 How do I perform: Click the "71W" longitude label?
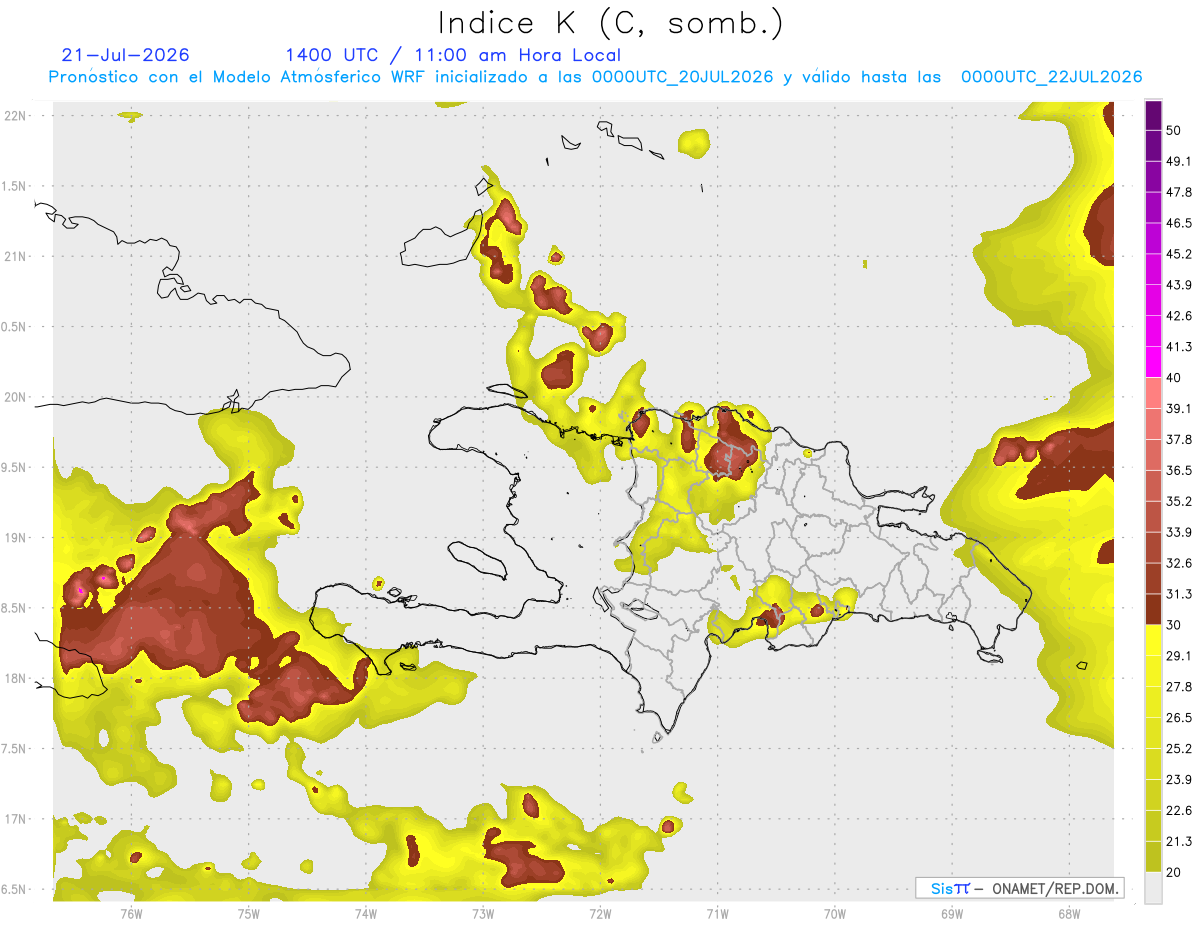717,913
